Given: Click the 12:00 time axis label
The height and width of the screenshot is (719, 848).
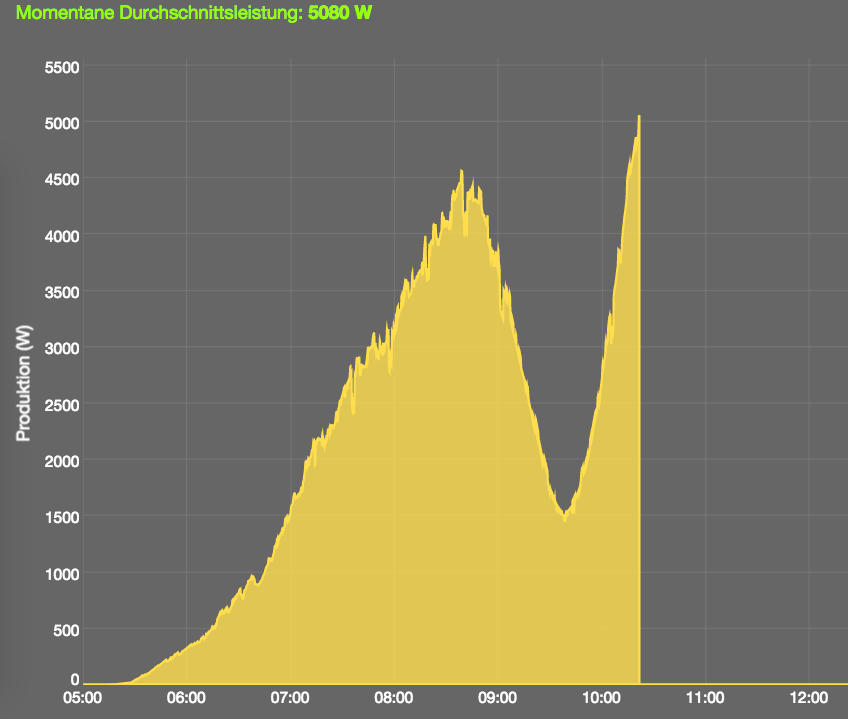Looking at the screenshot, I should (x=809, y=698).
